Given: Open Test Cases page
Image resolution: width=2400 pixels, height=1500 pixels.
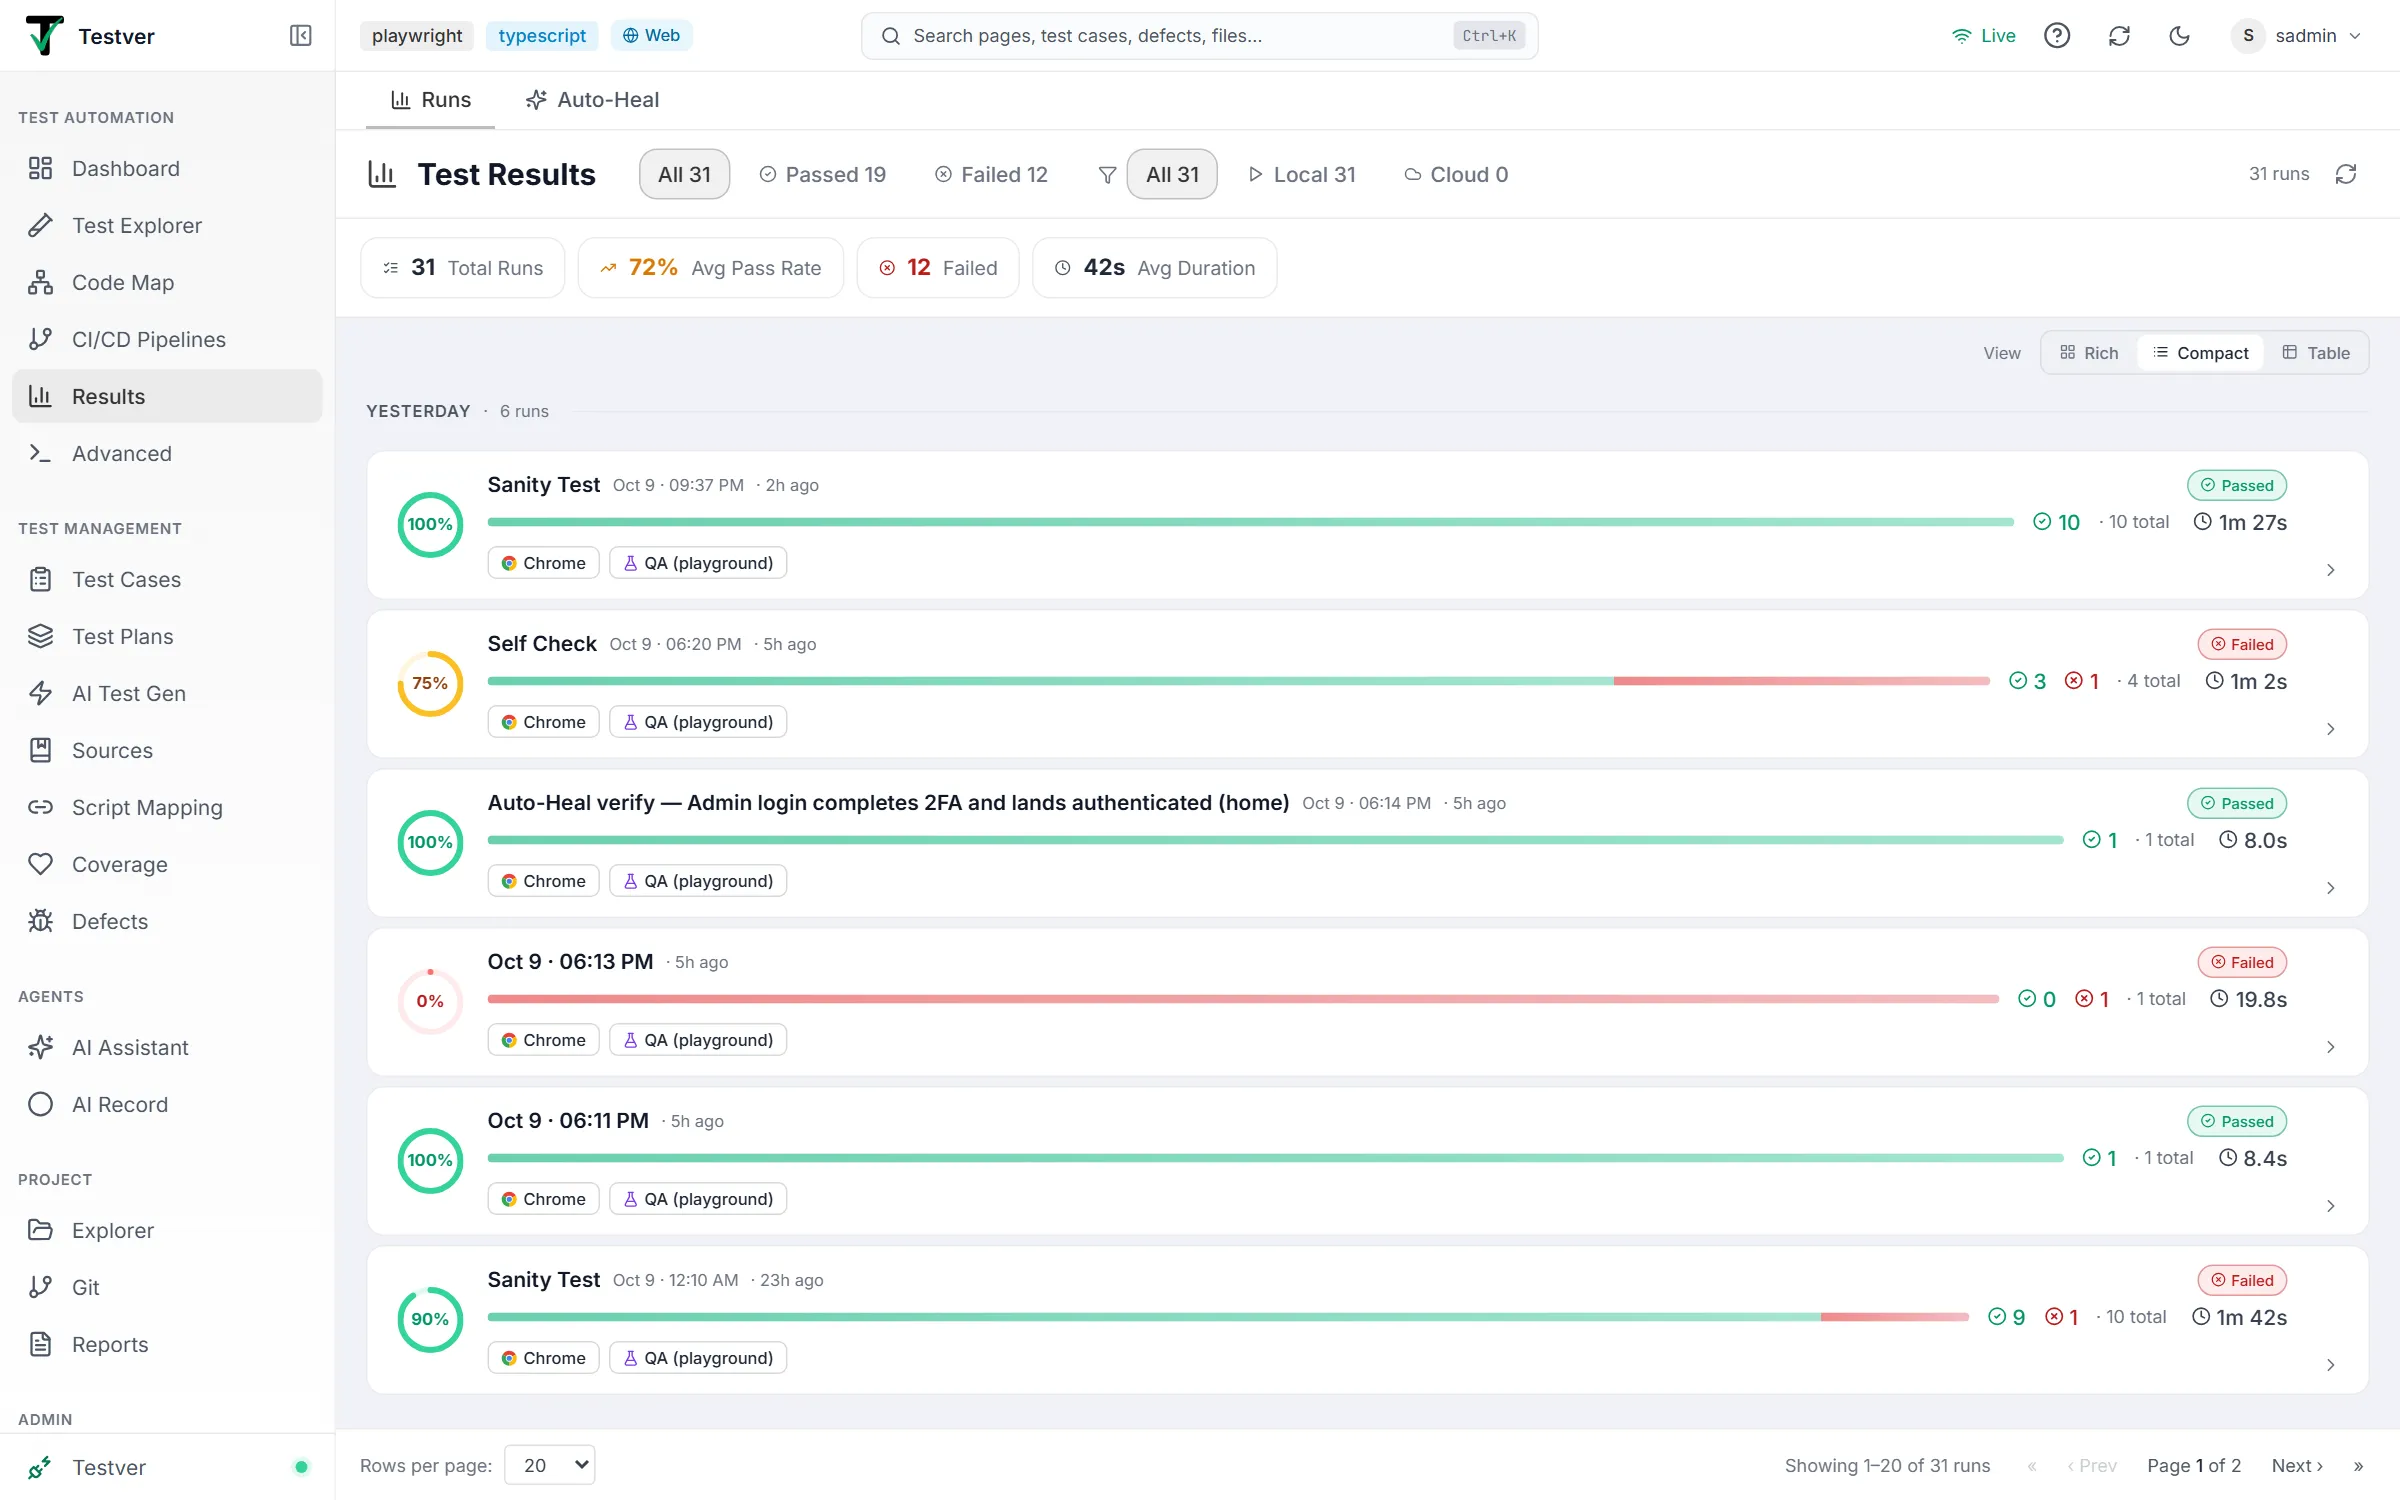Looking at the screenshot, I should click(167, 579).
